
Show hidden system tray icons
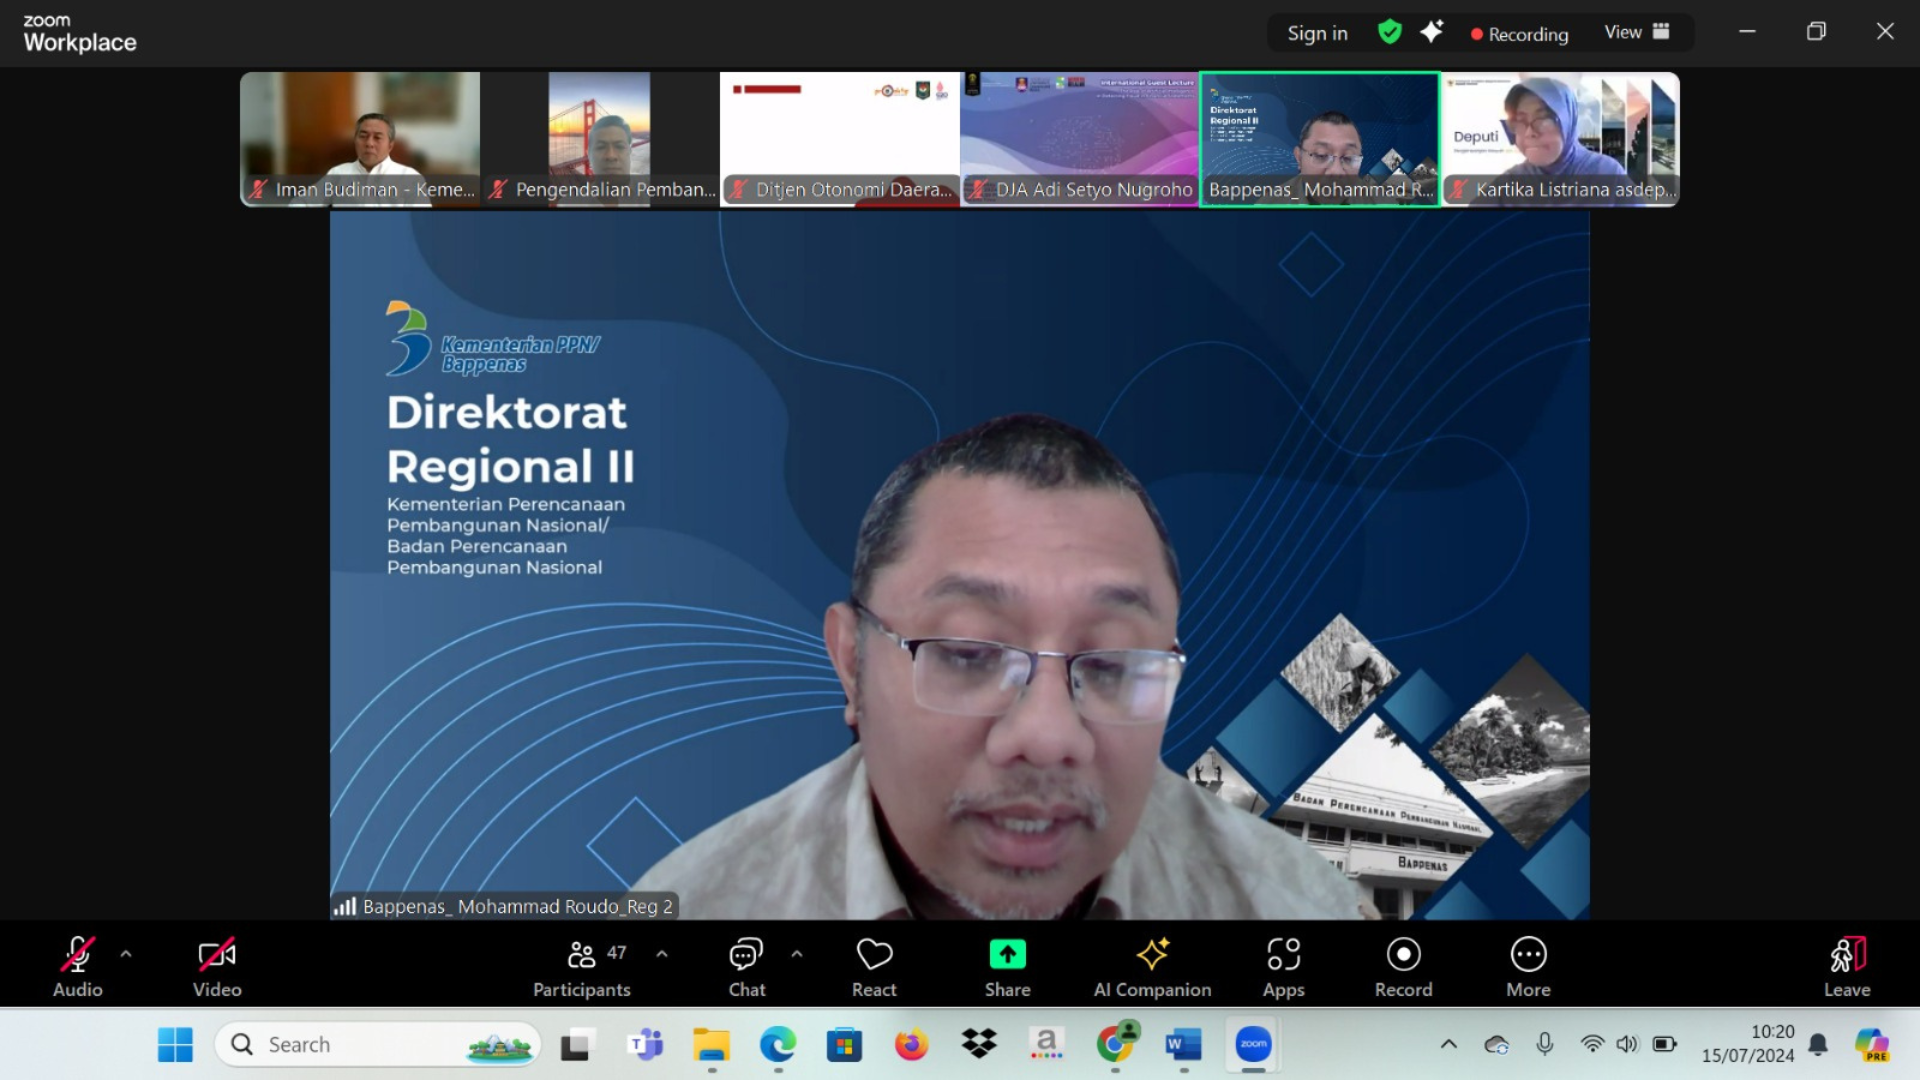1448,1045
